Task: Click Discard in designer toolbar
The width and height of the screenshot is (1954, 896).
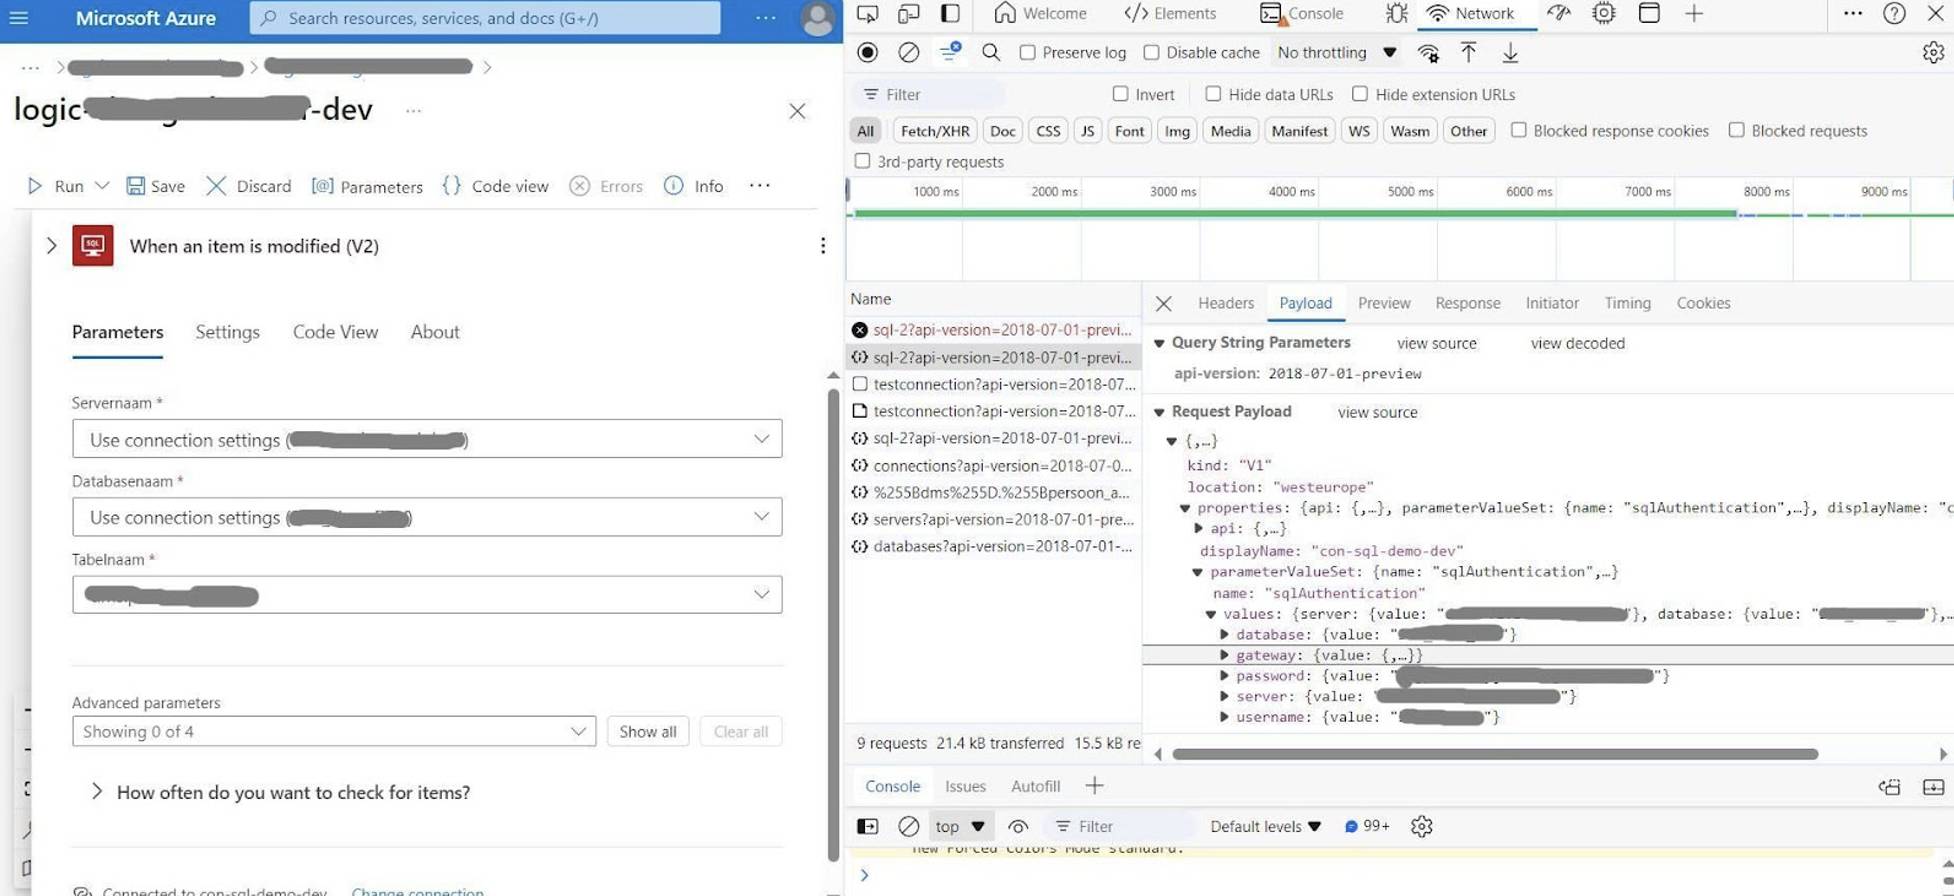Action: point(248,186)
